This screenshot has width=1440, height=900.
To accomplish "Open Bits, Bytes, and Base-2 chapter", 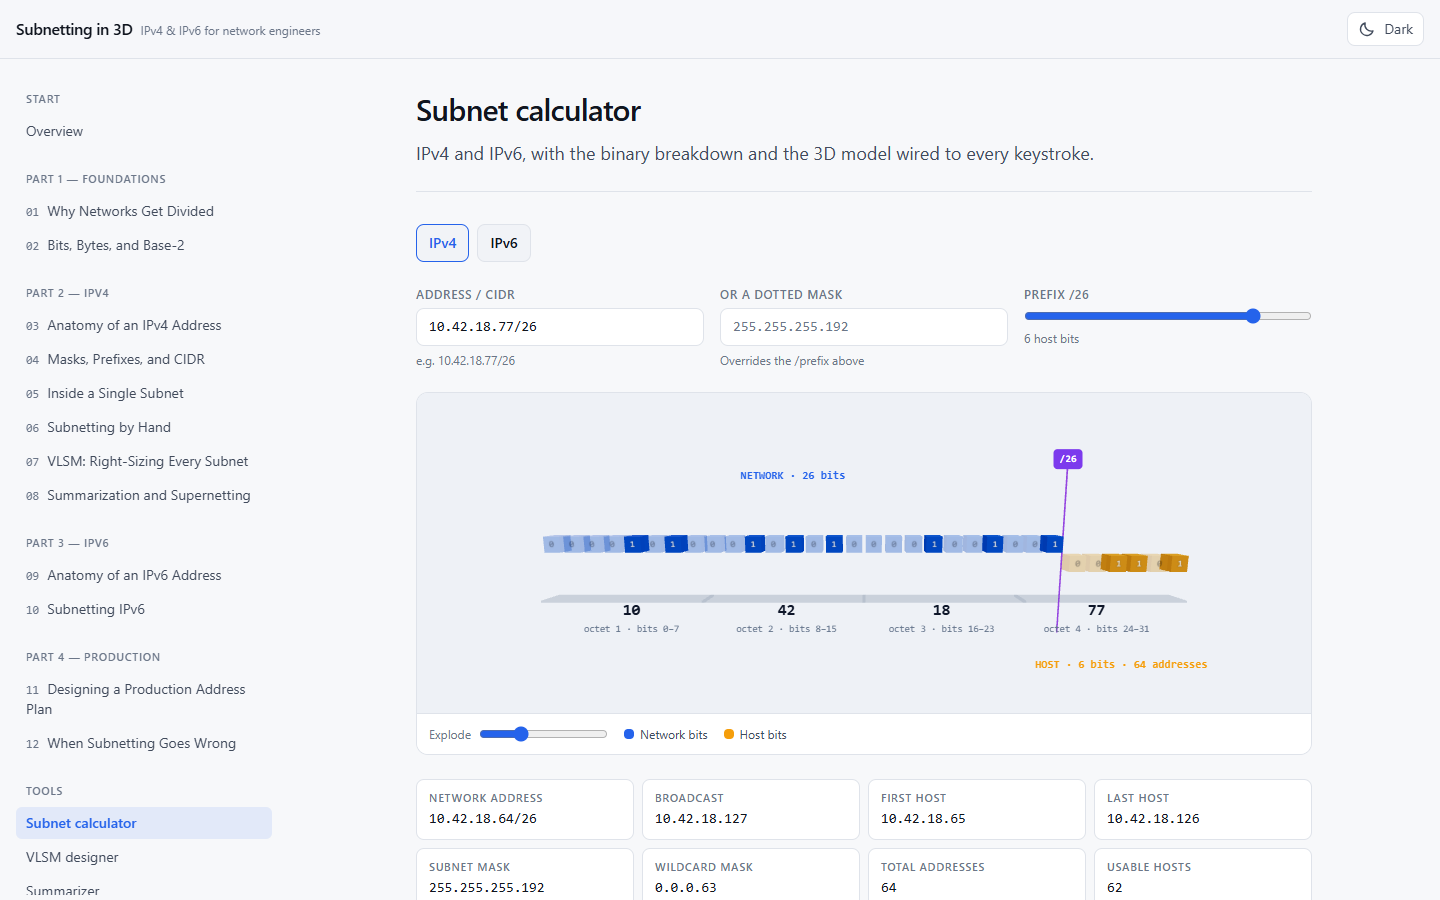I will pyautogui.click(x=144, y=245).
